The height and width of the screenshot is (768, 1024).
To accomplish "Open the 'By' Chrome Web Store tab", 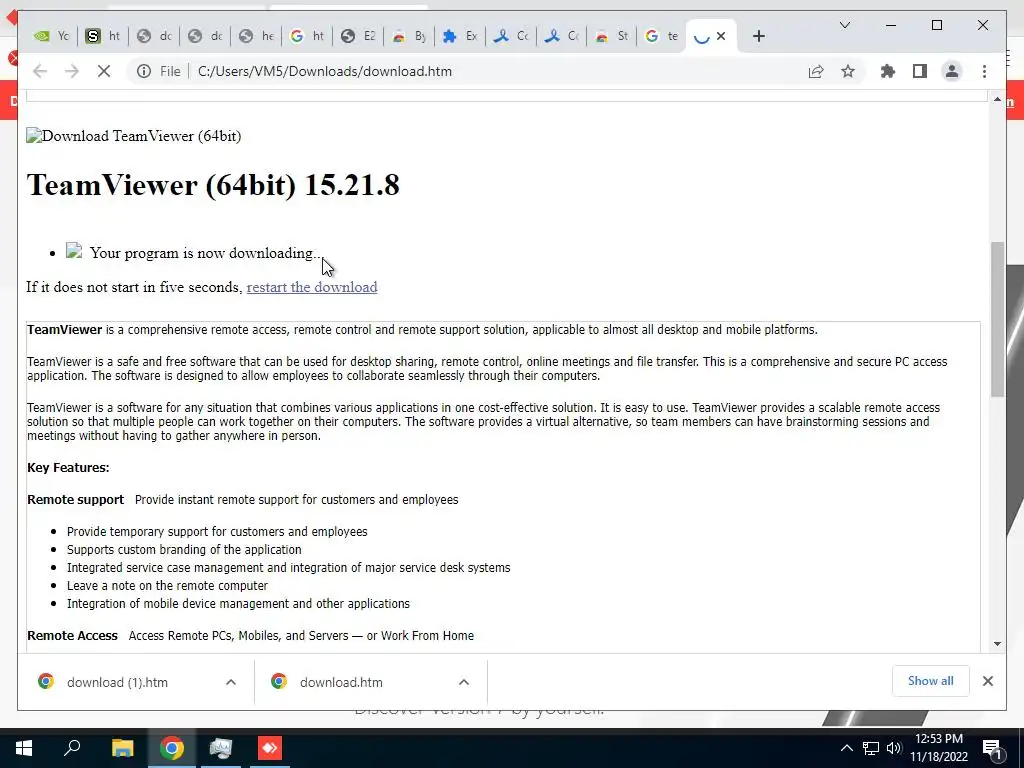I will coord(409,36).
